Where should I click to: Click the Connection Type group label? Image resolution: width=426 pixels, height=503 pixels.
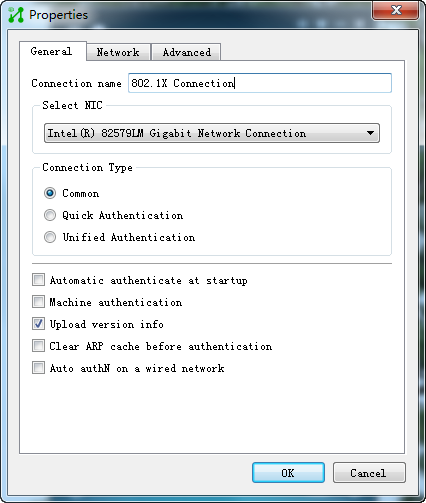tap(87, 167)
